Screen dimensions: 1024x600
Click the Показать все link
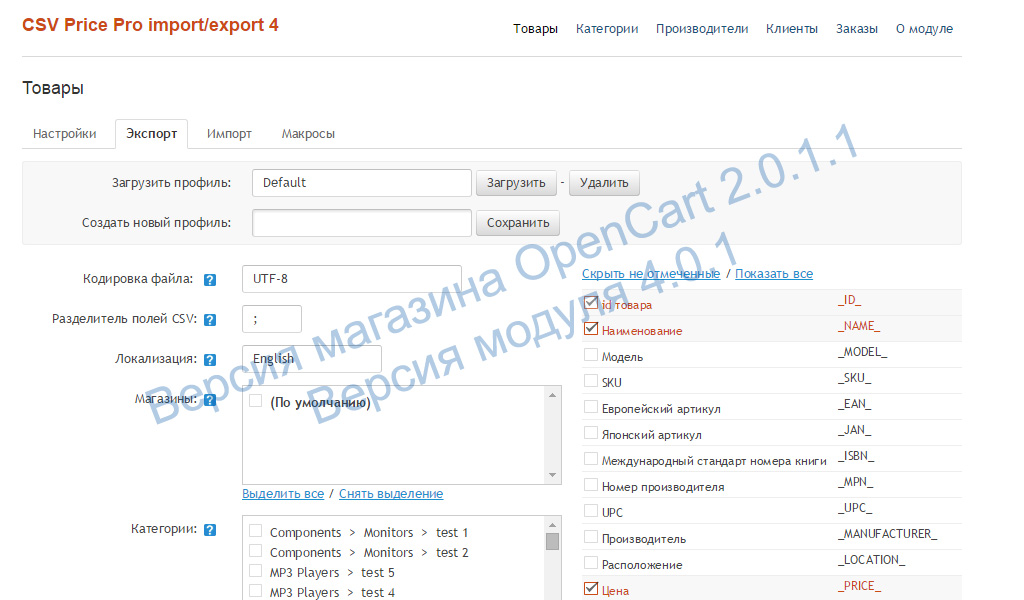774,274
